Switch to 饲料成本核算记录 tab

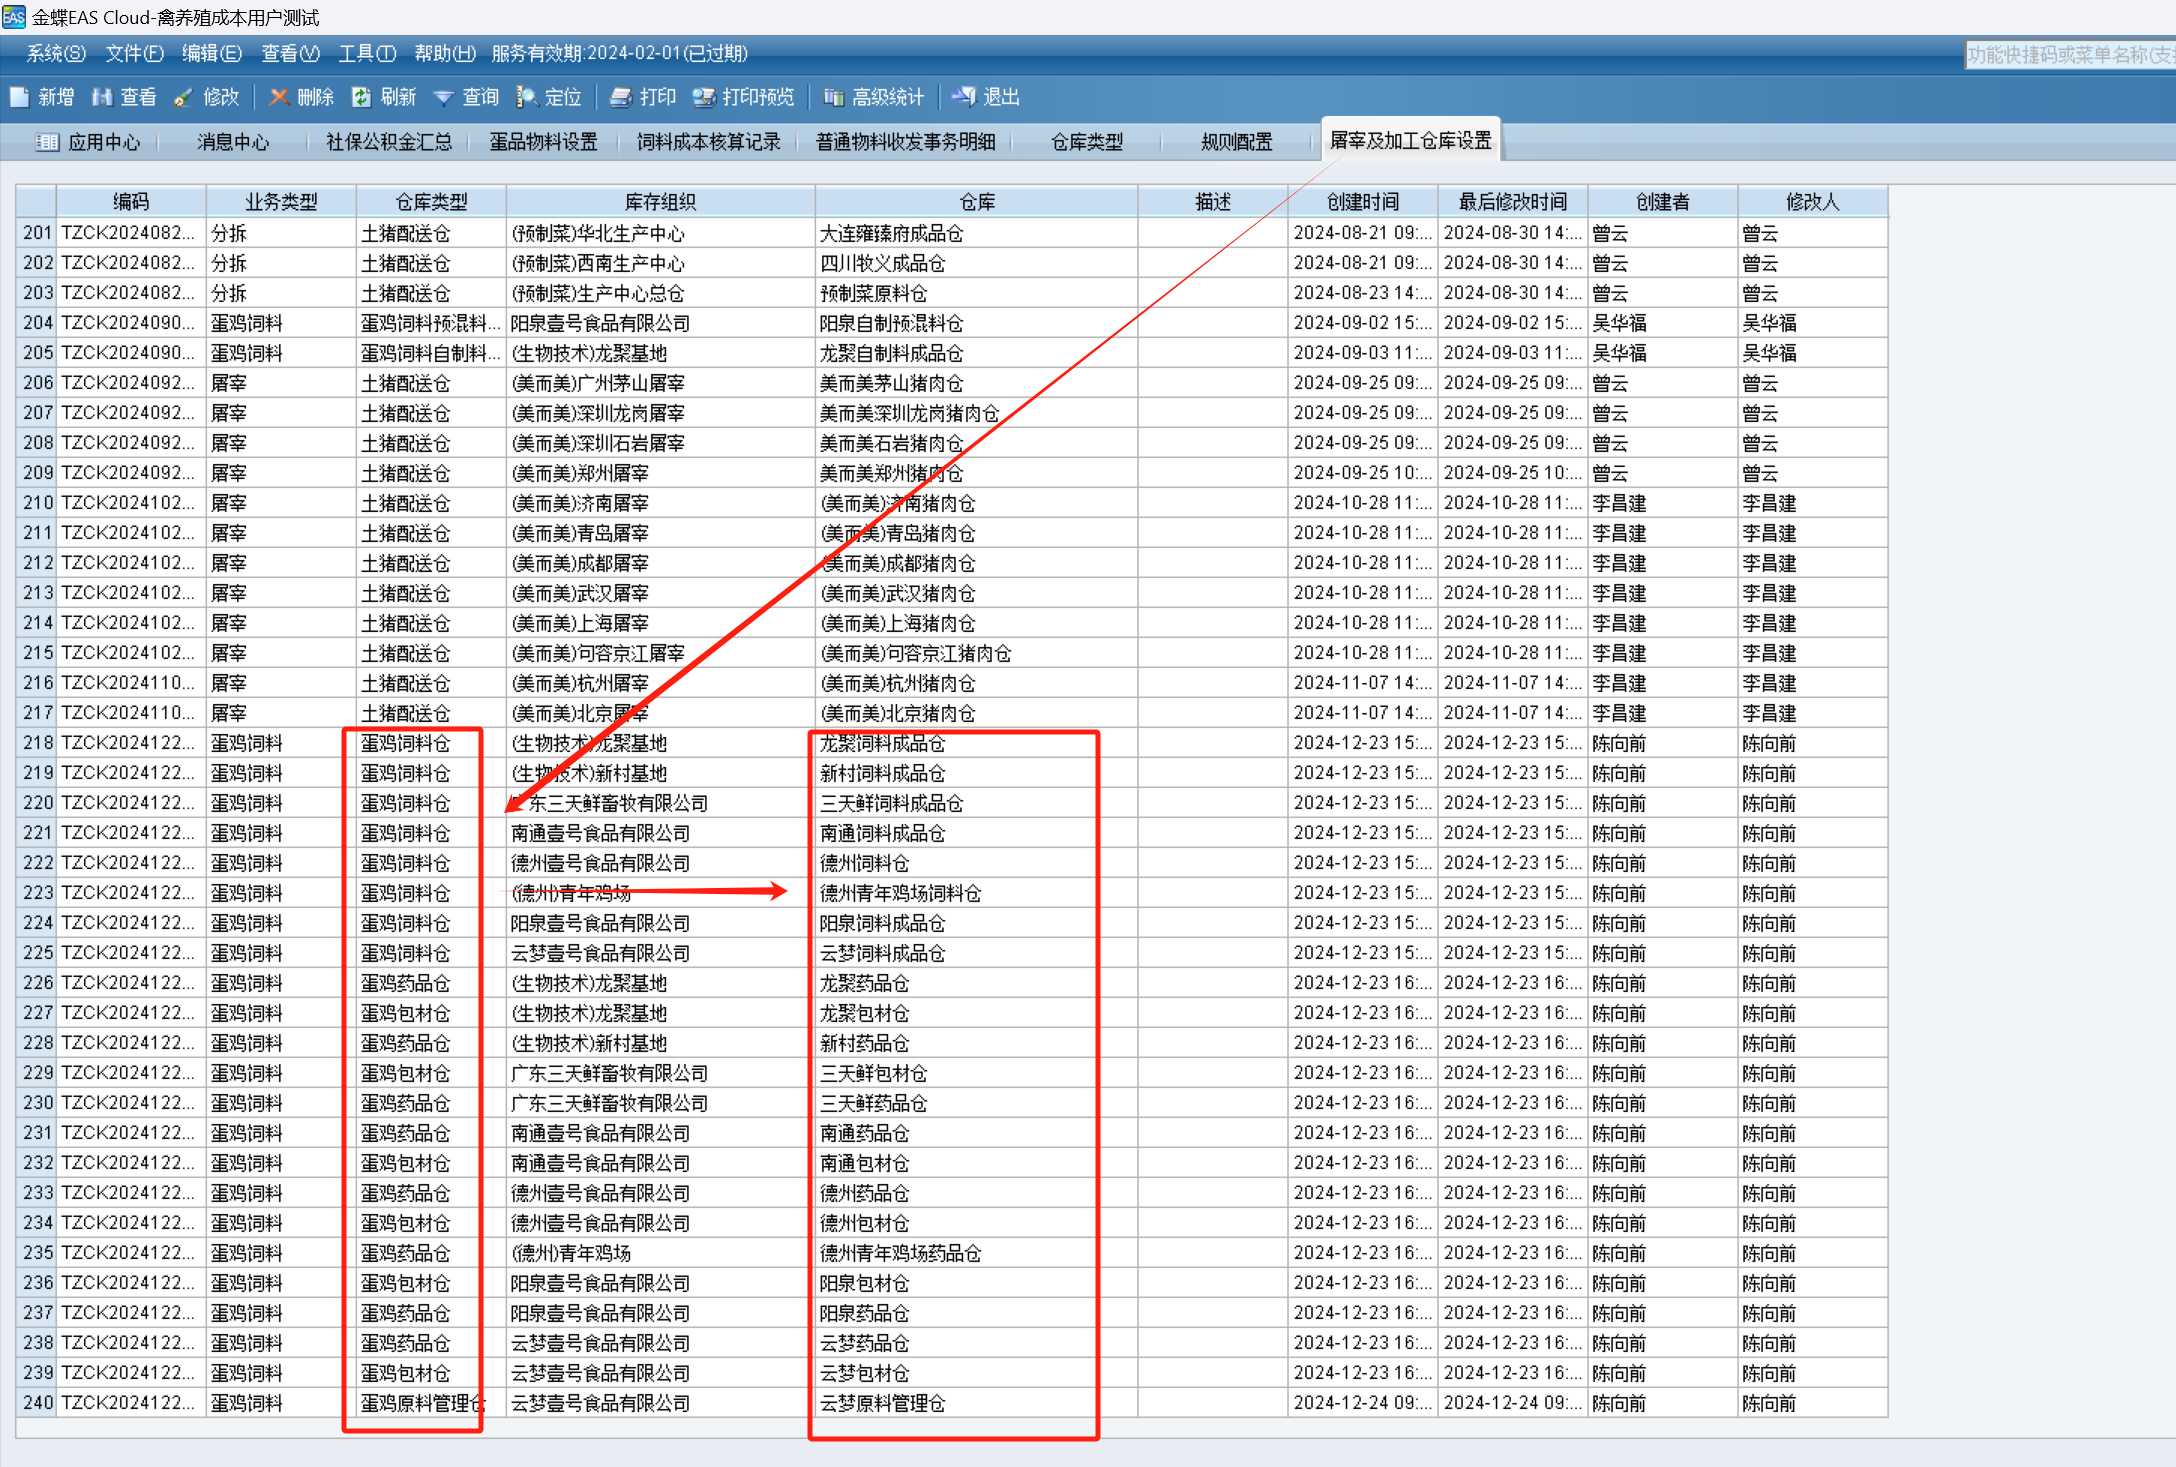(708, 142)
